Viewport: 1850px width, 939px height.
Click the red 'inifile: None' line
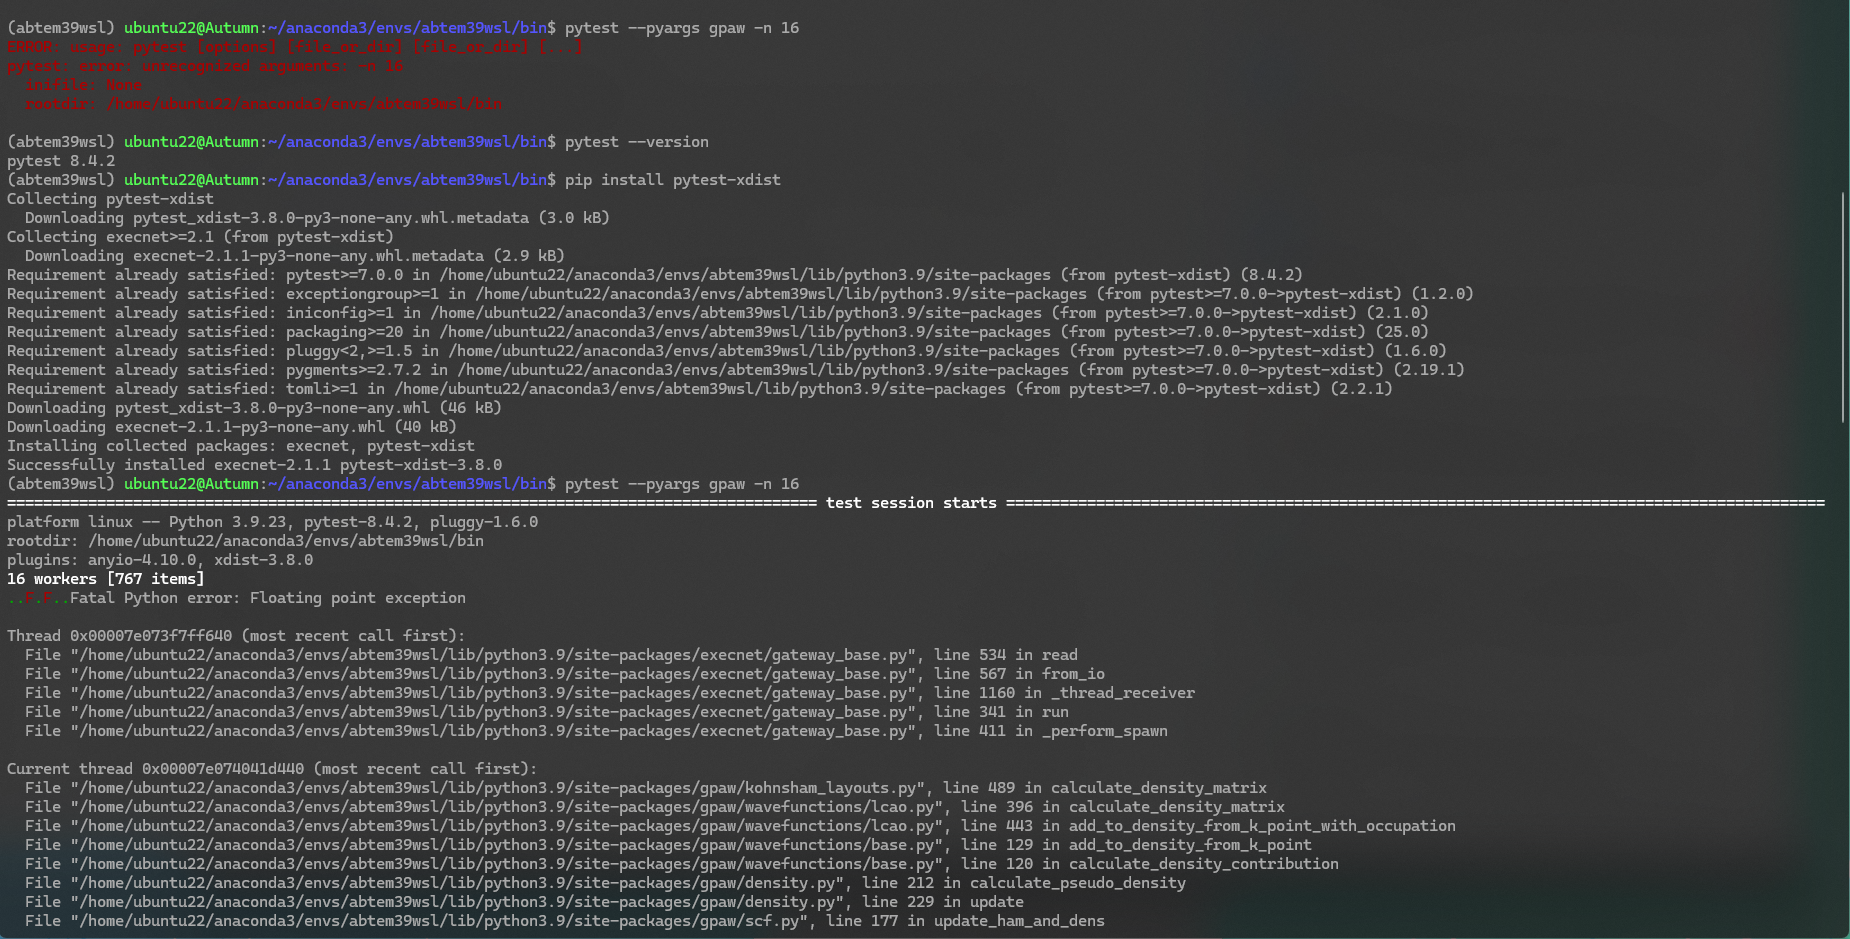(83, 85)
